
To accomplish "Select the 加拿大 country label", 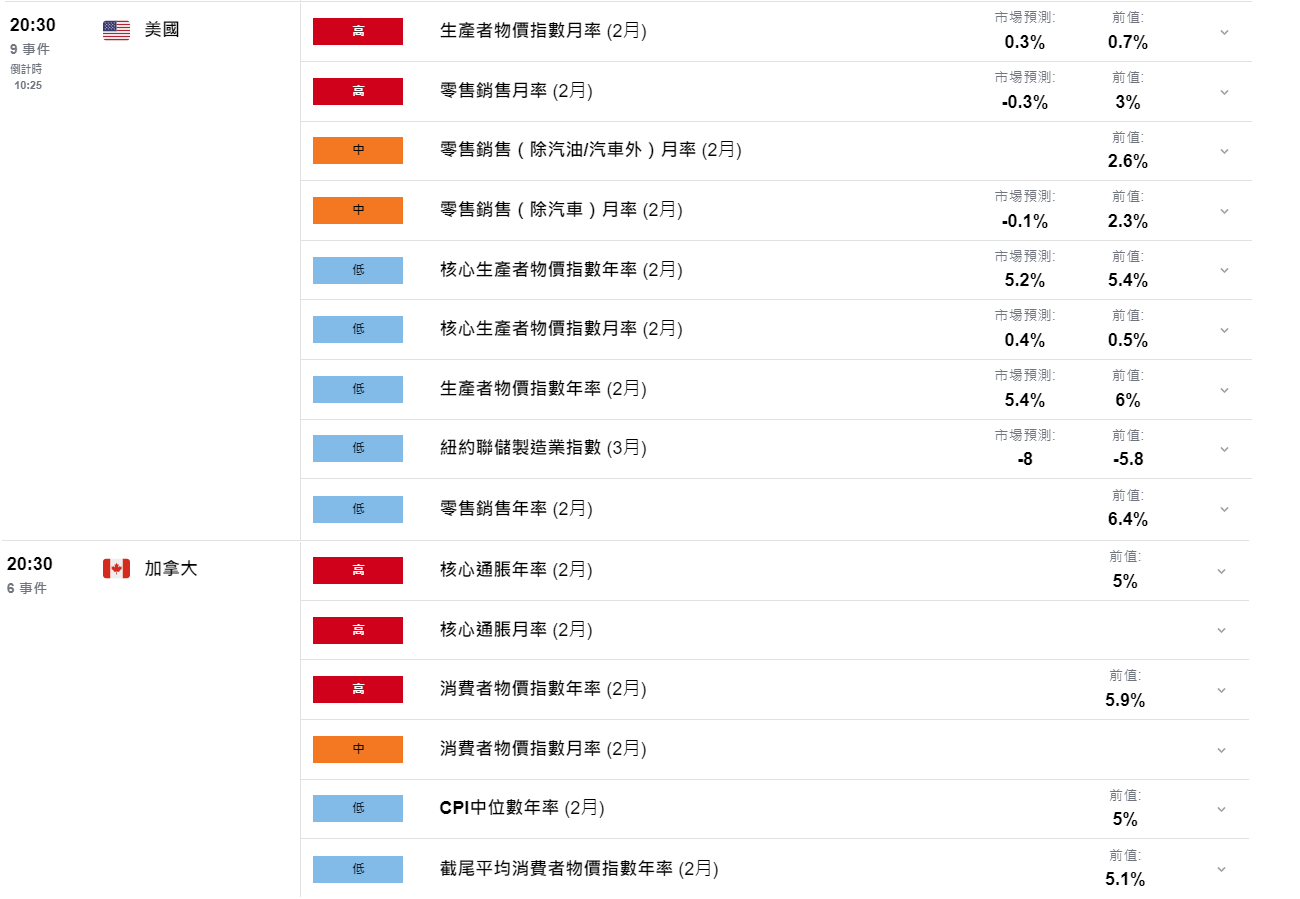I will pyautogui.click(x=171, y=569).
